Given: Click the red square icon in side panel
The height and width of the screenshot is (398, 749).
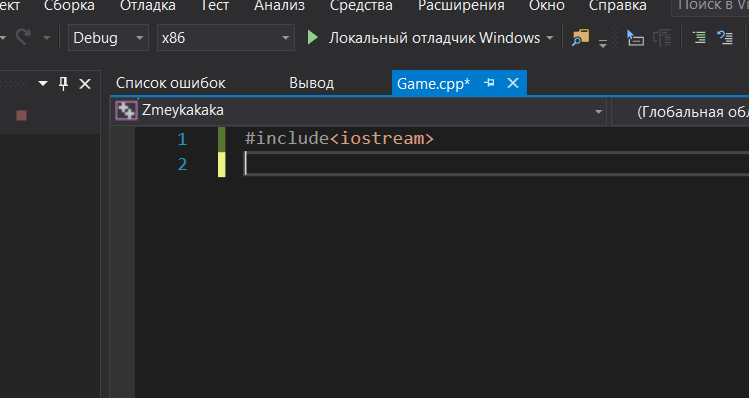Looking at the screenshot, I should (21, 115).
